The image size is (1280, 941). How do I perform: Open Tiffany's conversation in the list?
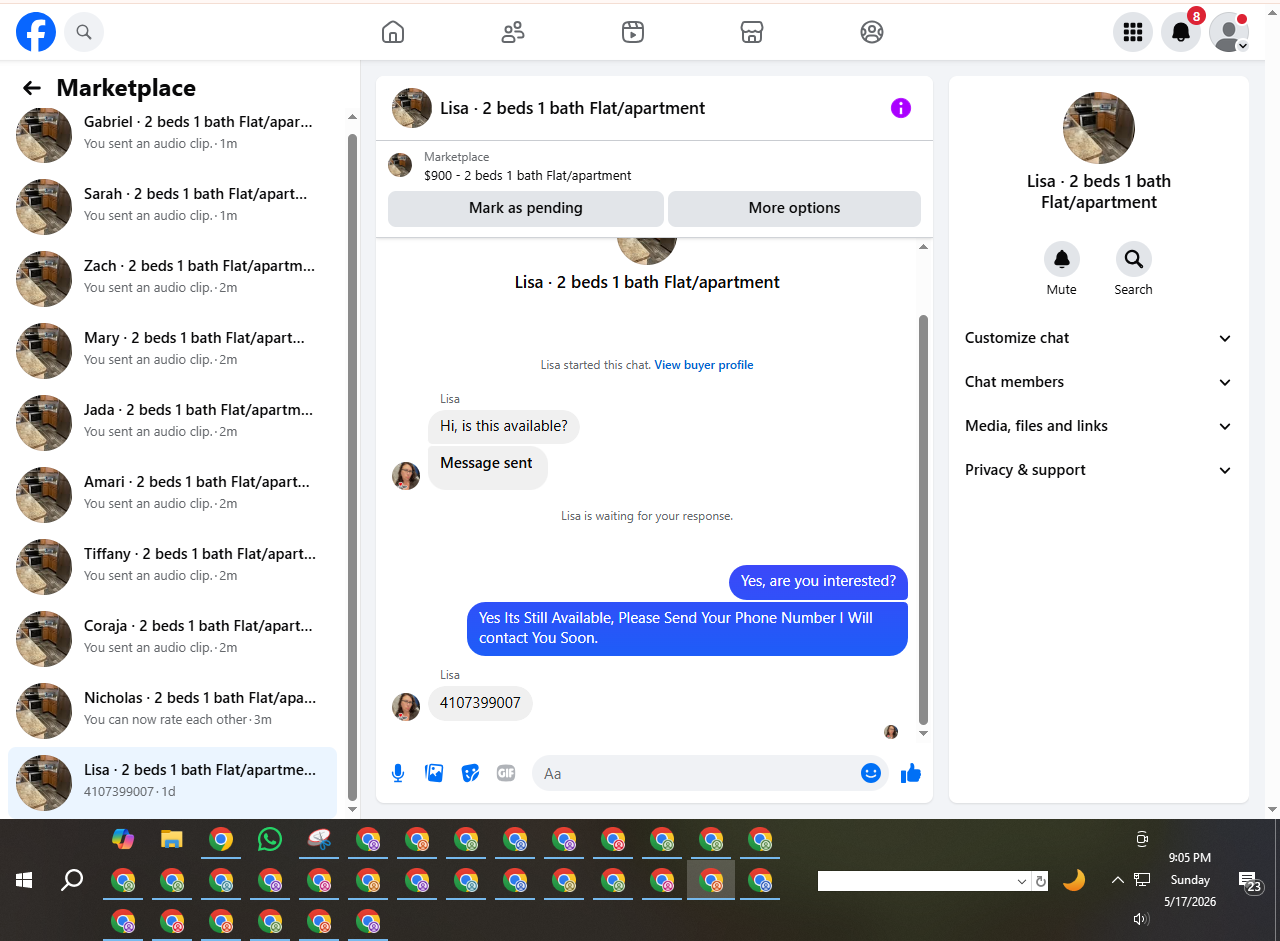pyautogui.click(x=174, y=567)
